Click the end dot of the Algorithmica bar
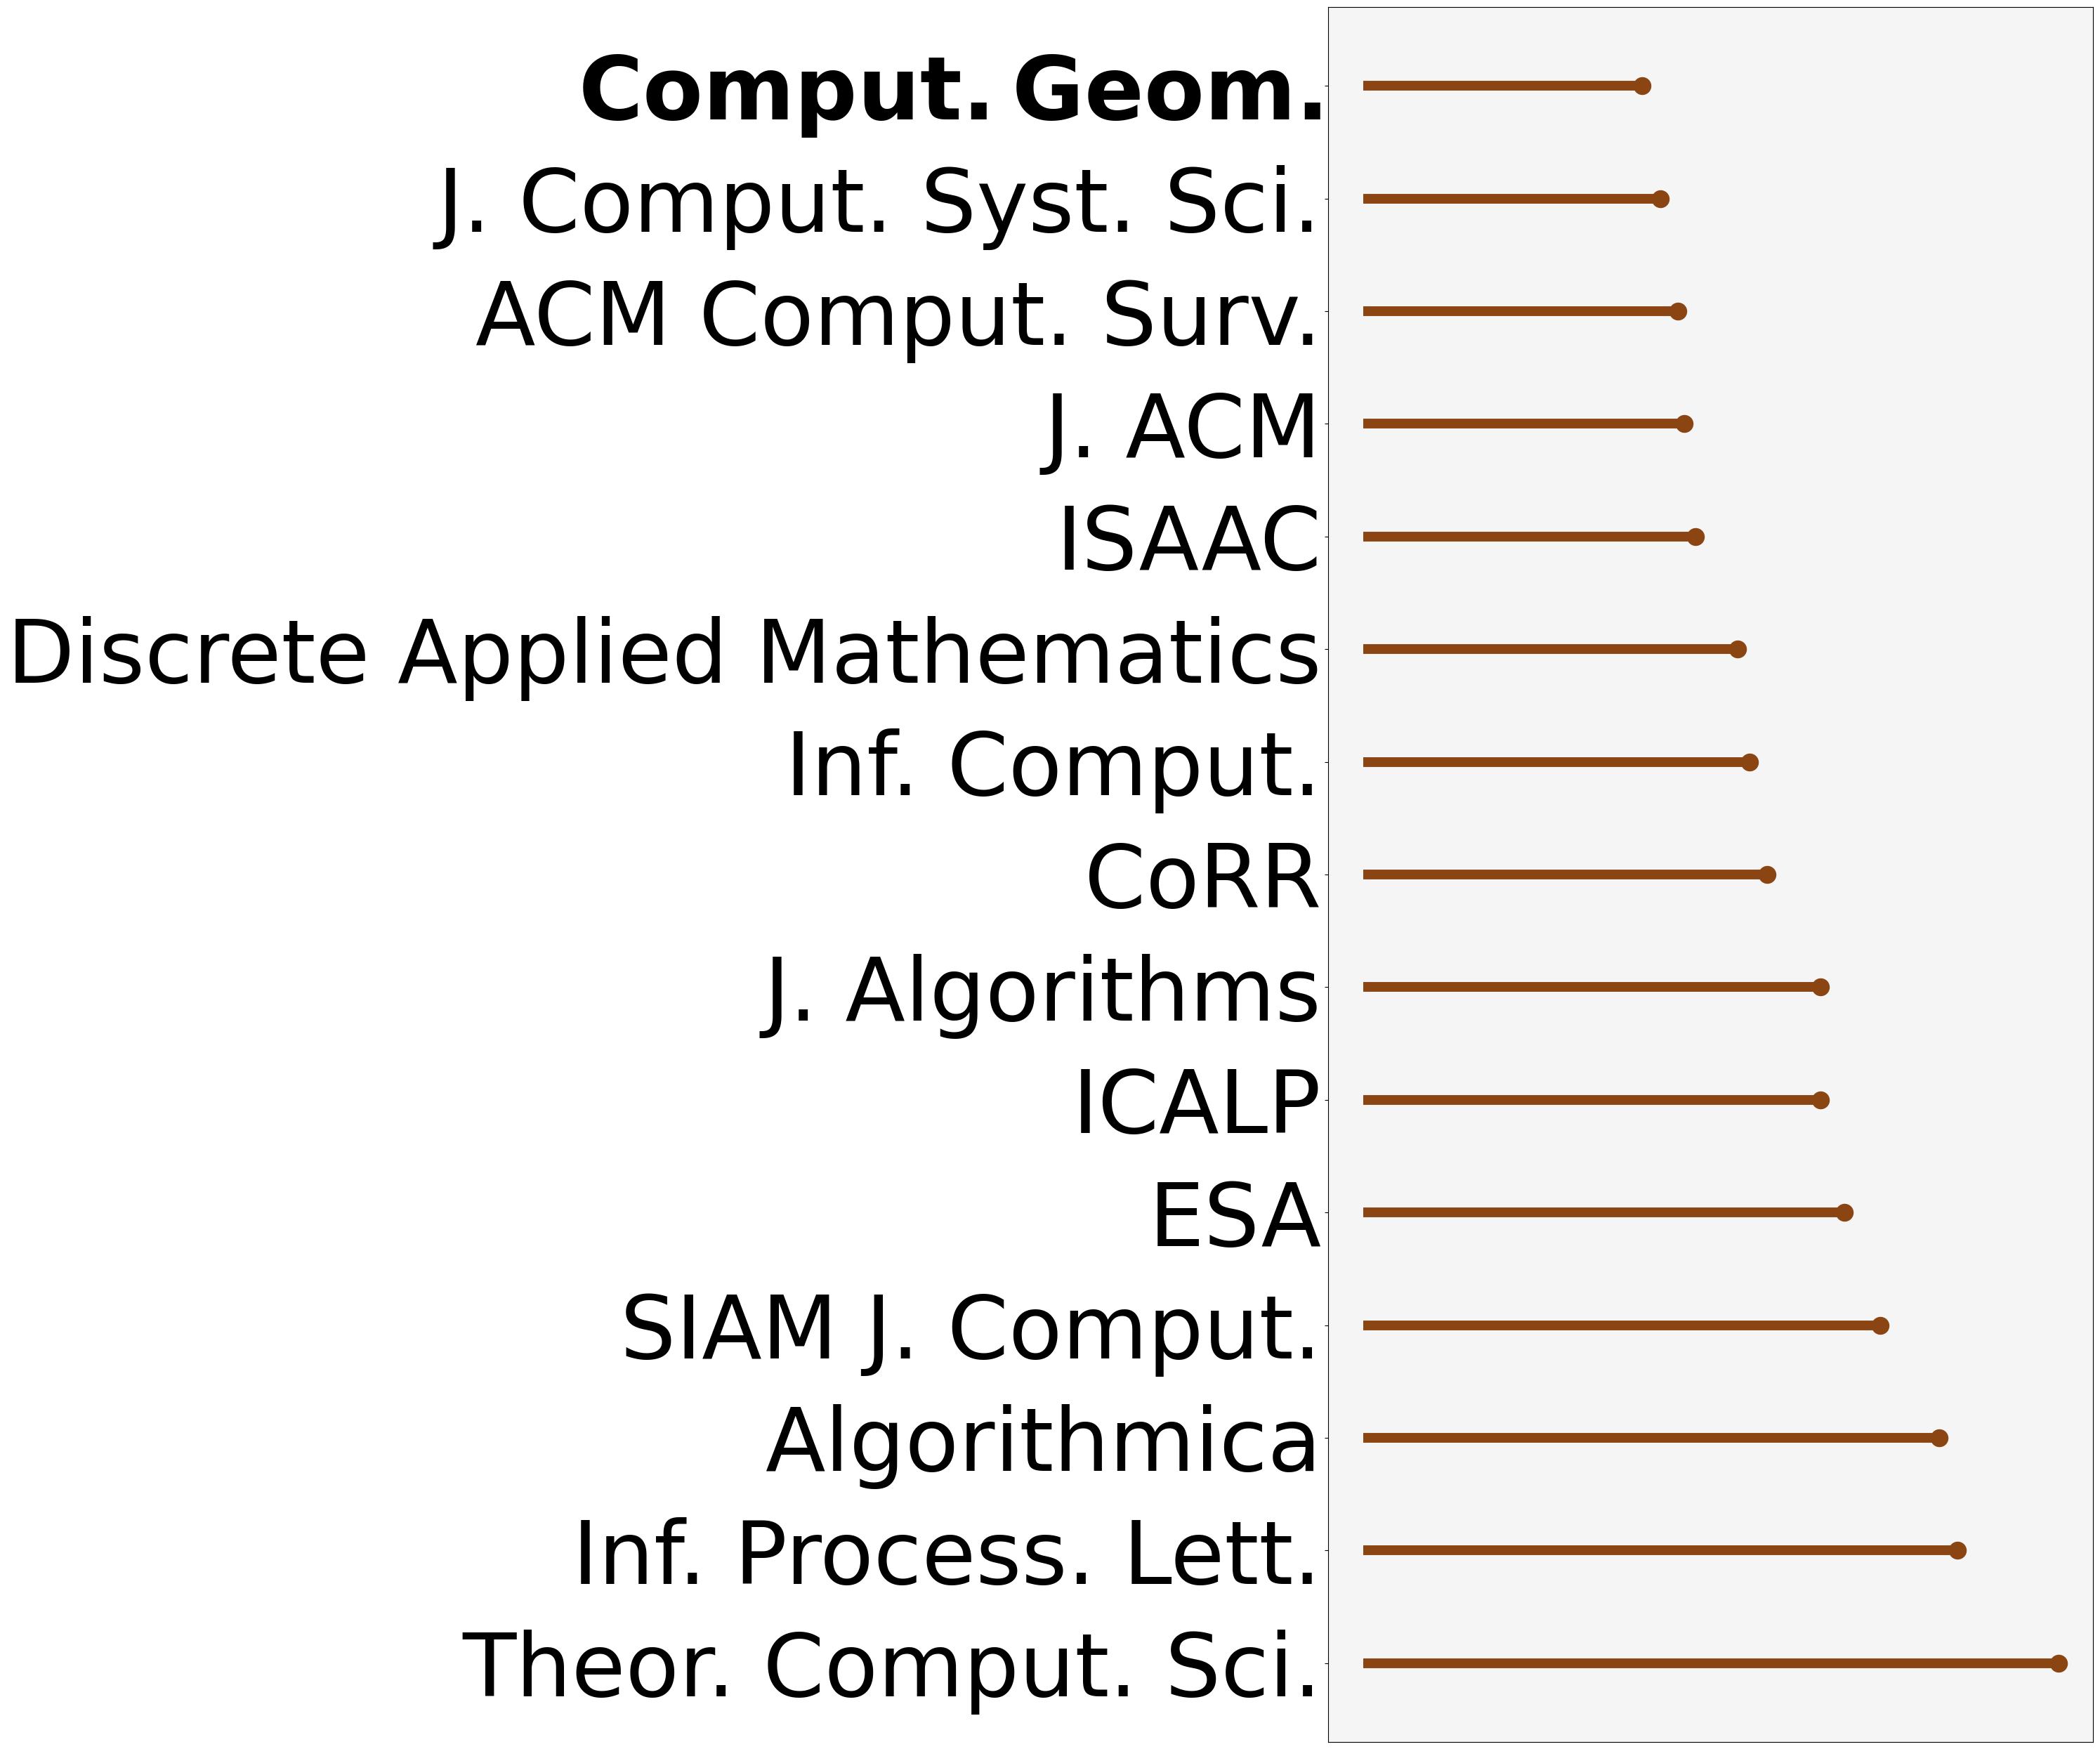Viewport: 2100px width, 1749px height. [1940, 1438]
